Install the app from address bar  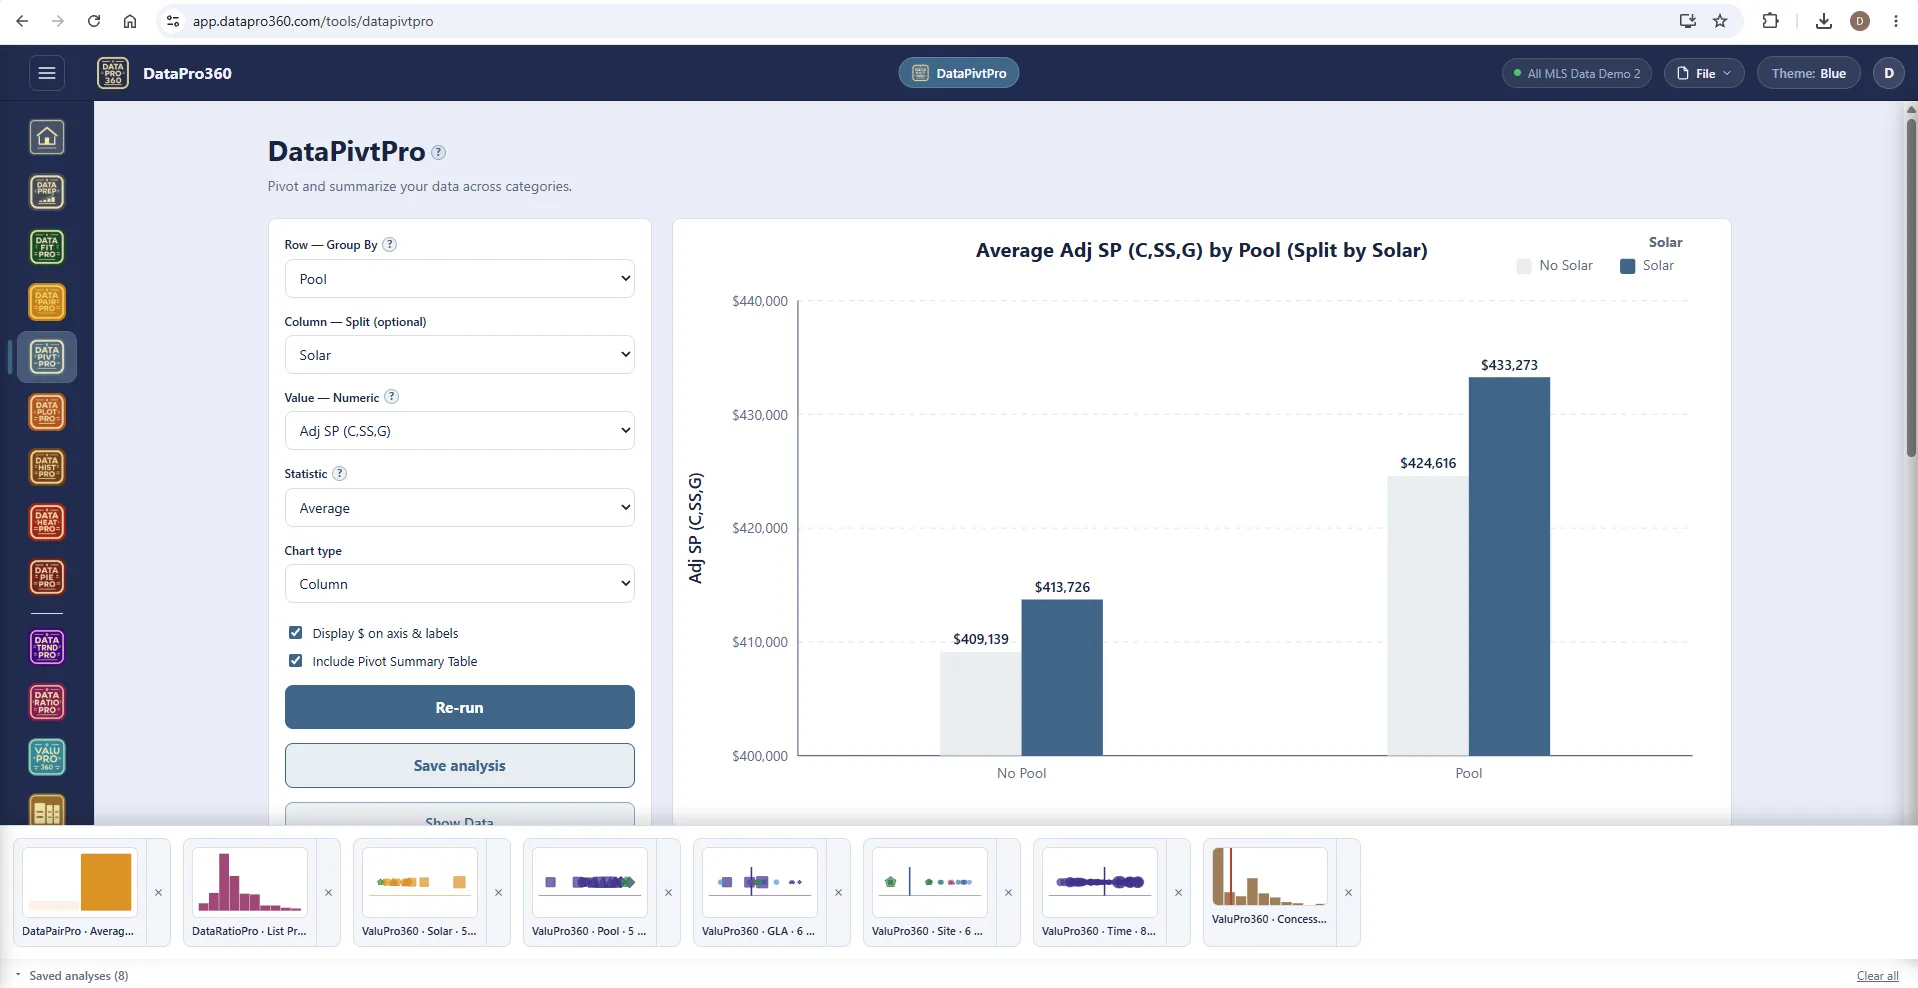pos(1688,21)
